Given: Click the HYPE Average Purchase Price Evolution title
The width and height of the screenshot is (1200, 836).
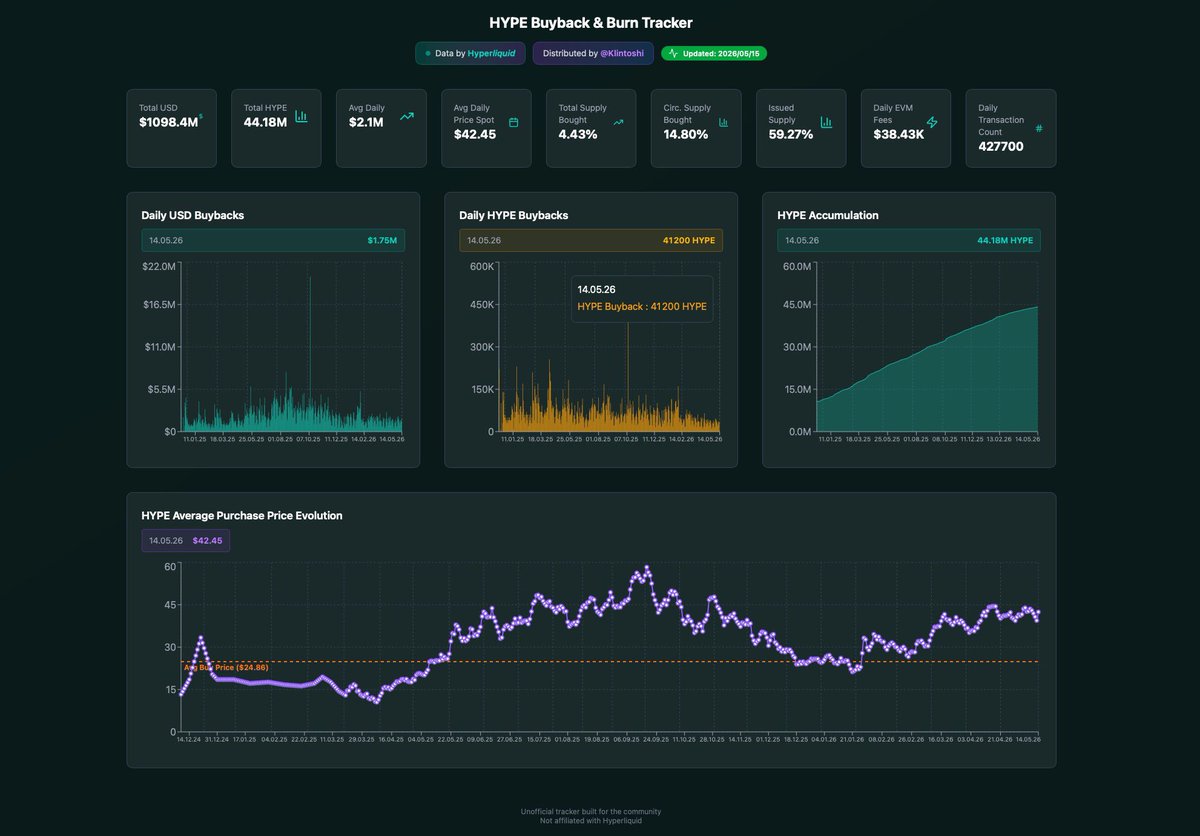Looking at the screenshot, I should coord(242,516).
